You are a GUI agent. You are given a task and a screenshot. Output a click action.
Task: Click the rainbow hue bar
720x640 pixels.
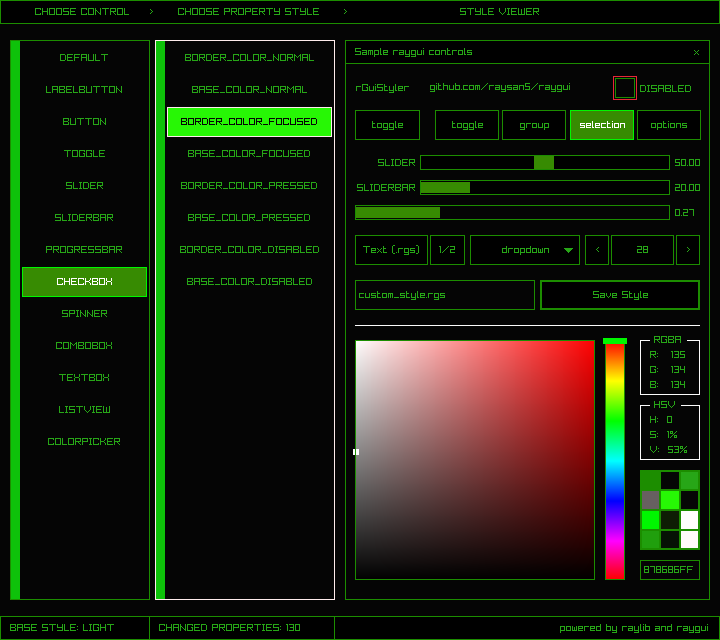[x=614, y=460]
